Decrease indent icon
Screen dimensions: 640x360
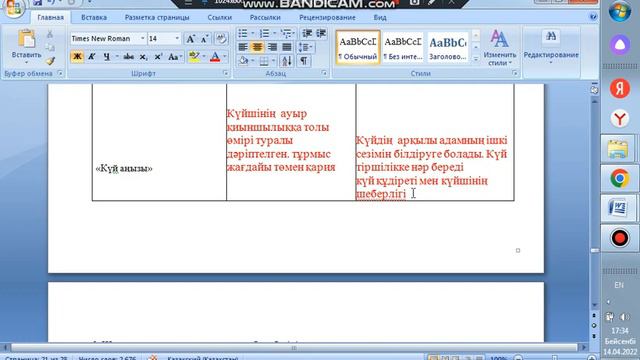point(307,33)
